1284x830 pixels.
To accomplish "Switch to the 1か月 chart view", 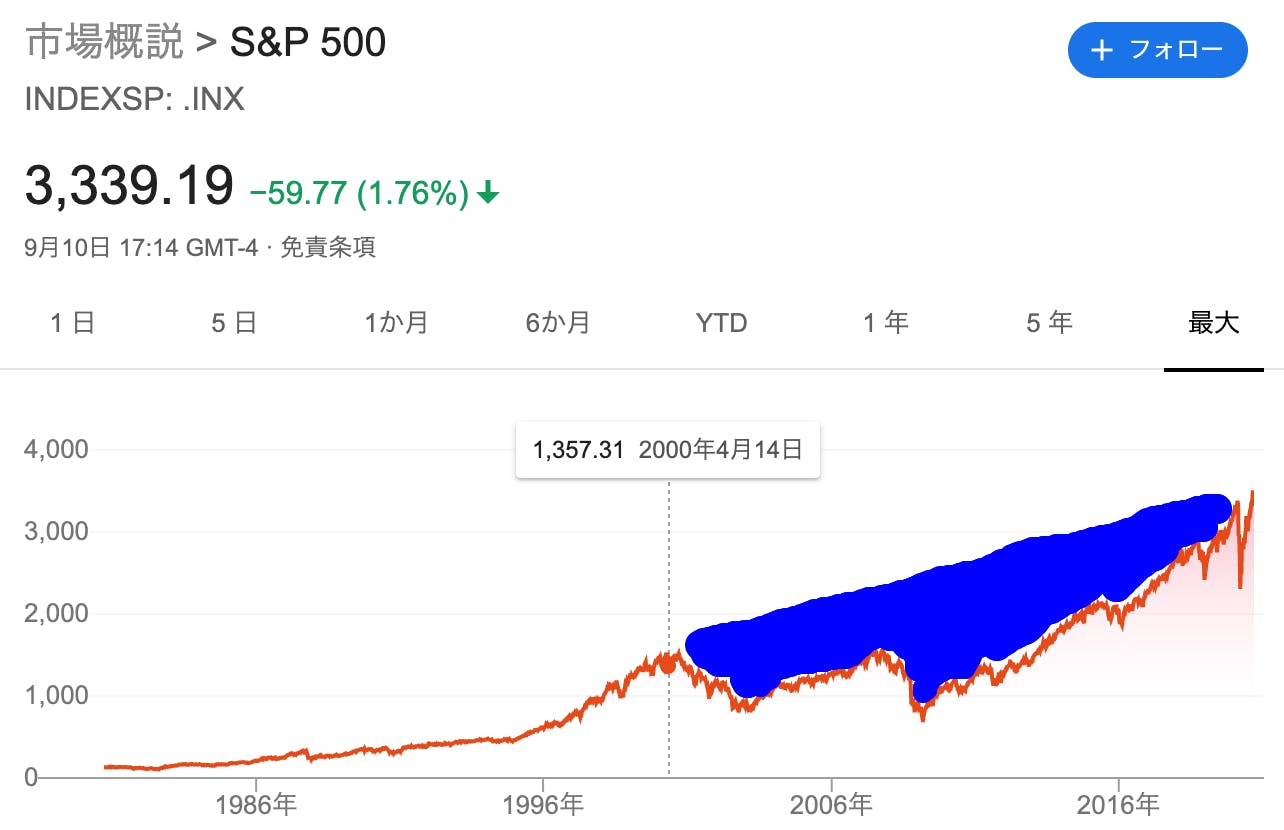I will [396, 322].
